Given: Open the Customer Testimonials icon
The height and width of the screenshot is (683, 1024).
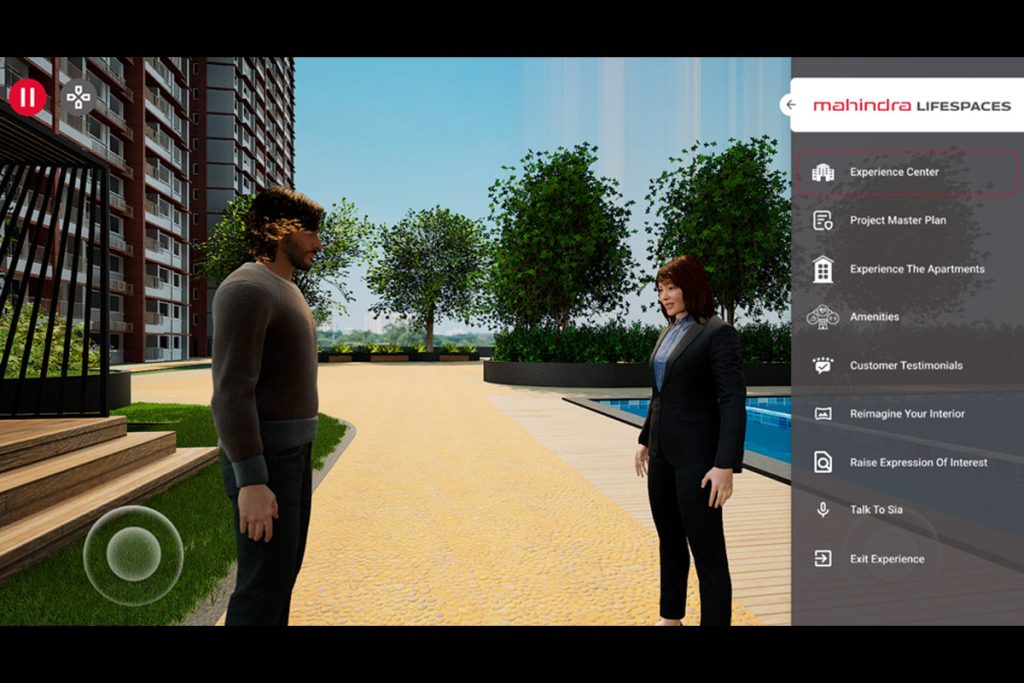Looking at the screenshot, I should click(x=823, y=365).
